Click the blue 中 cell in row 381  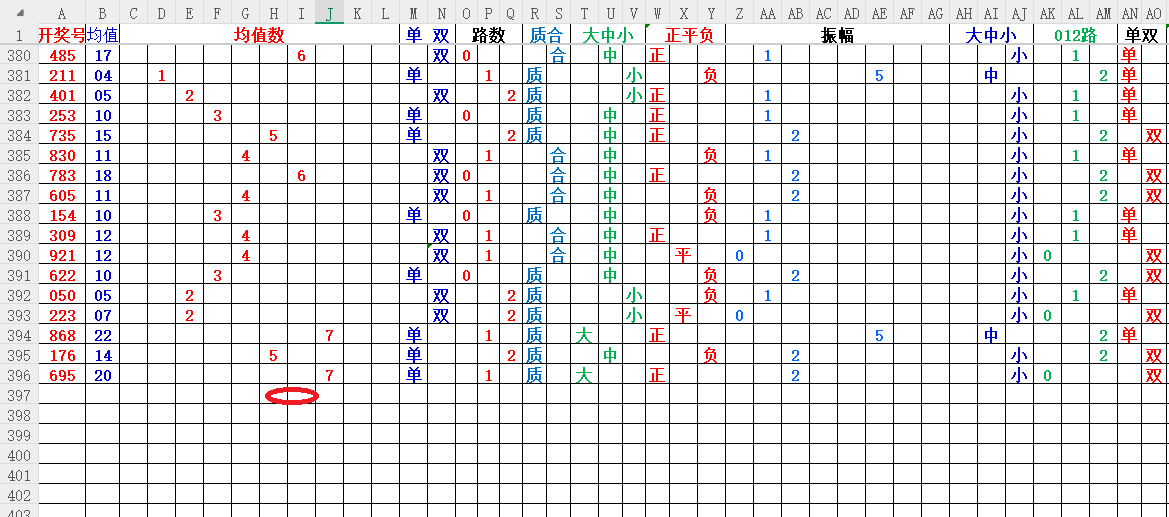pyautogui.click(x=991, y=75)
